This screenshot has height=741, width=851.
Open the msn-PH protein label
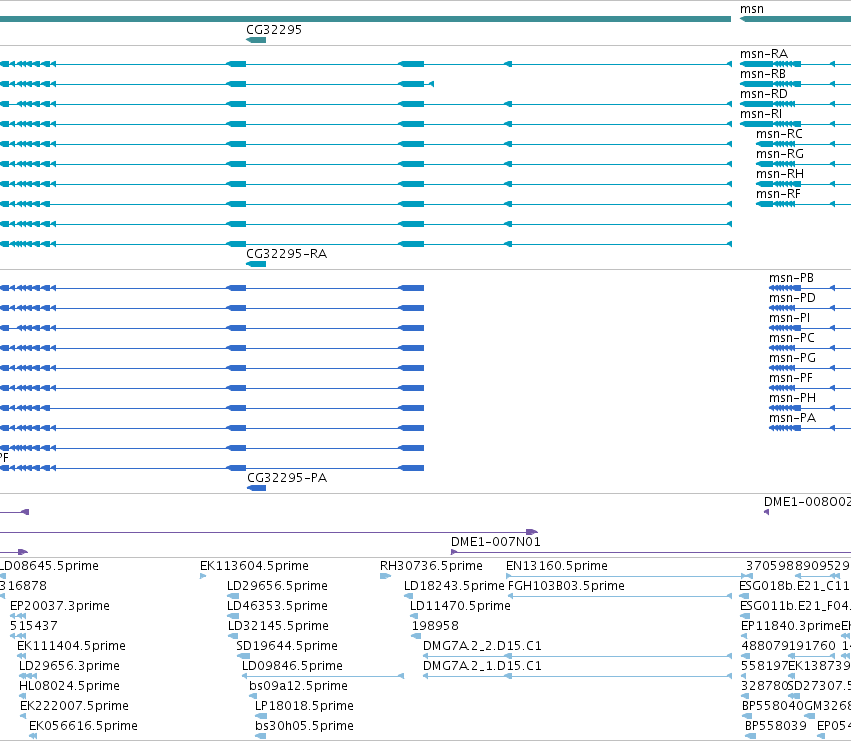tap(792, 398)
